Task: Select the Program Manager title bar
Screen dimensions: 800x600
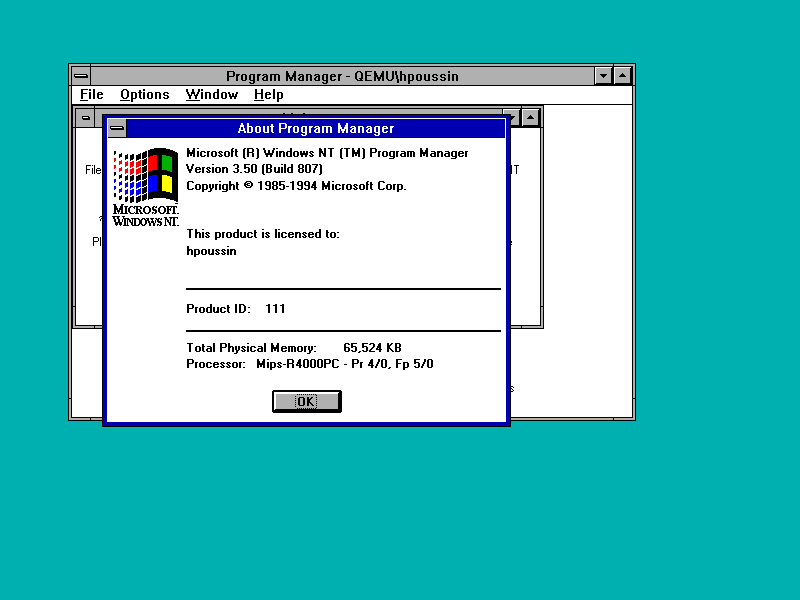Action: click(343, 75)
